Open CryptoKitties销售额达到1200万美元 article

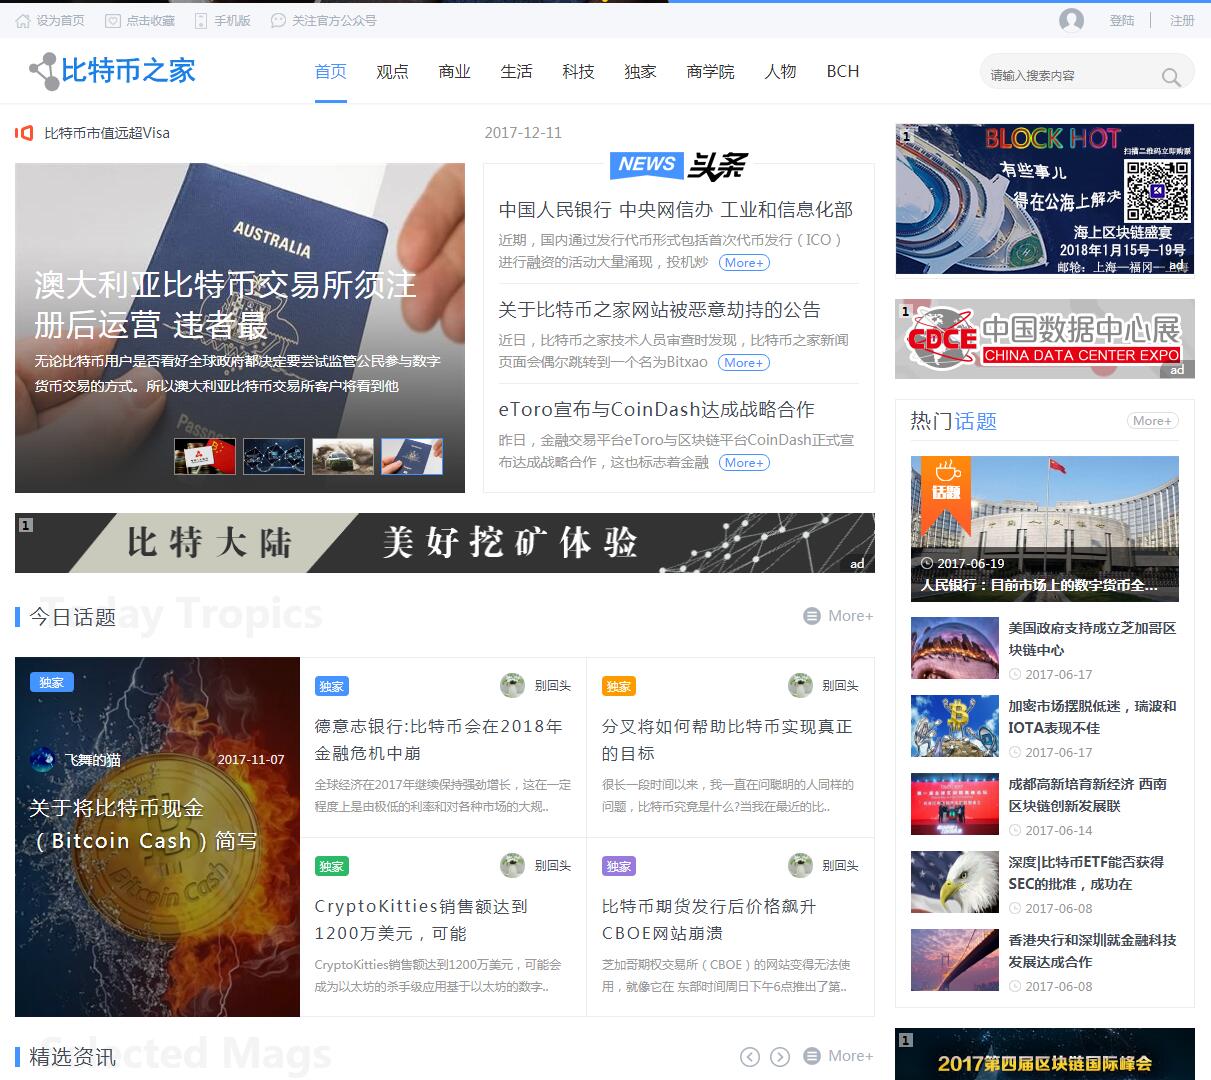[421, 920]
